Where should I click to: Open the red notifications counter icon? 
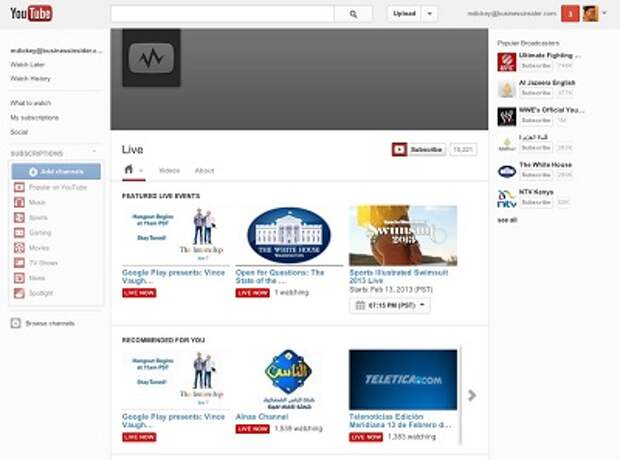point(570,14)
